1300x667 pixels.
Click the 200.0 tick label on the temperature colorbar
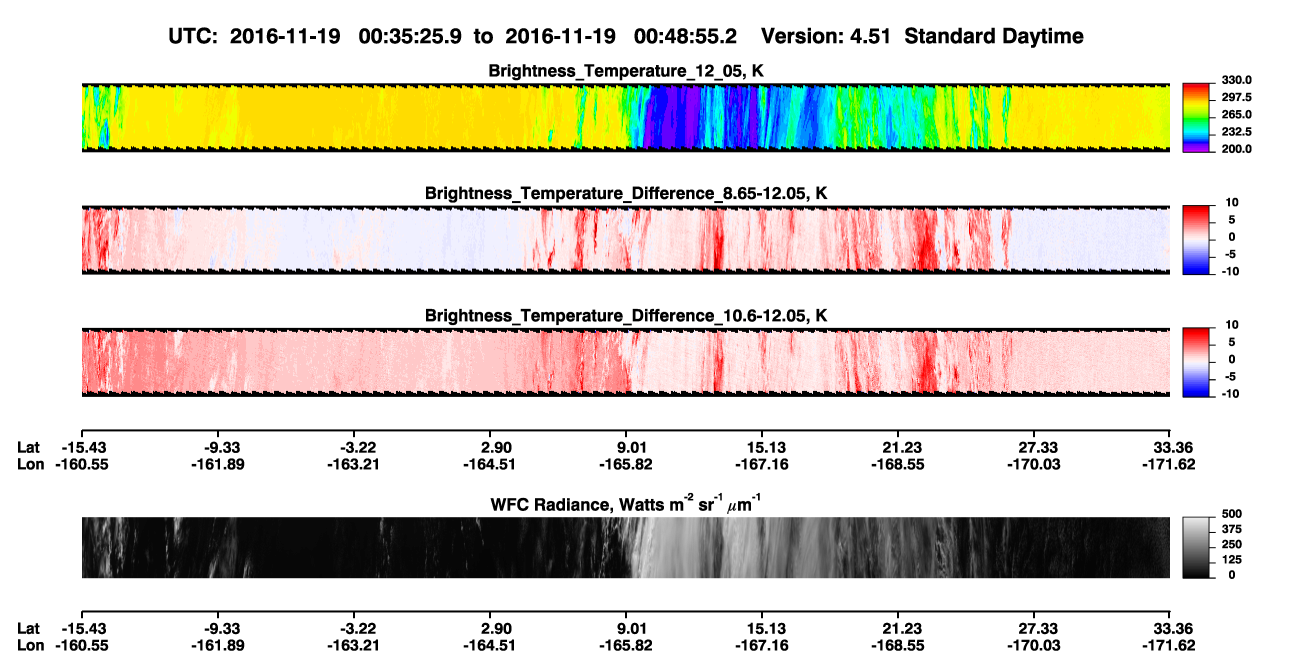point(1235,148)
